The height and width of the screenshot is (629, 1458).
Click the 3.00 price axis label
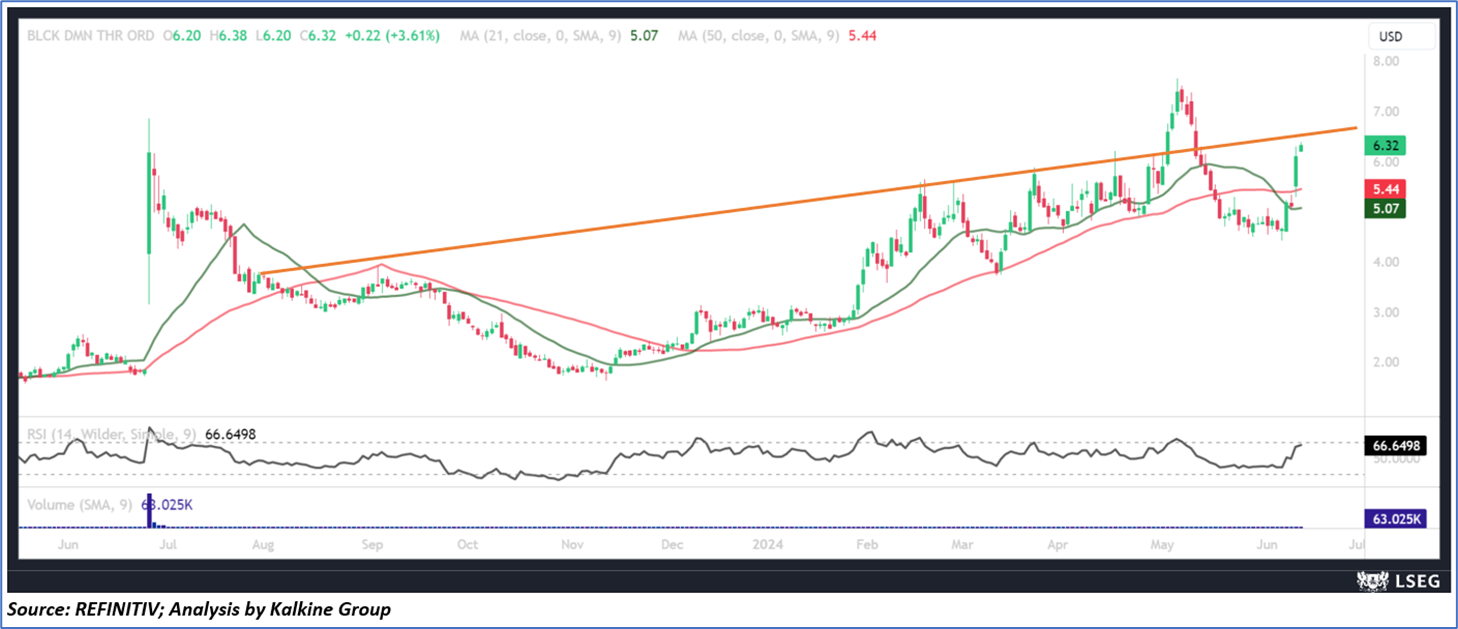pos(1386,312)
